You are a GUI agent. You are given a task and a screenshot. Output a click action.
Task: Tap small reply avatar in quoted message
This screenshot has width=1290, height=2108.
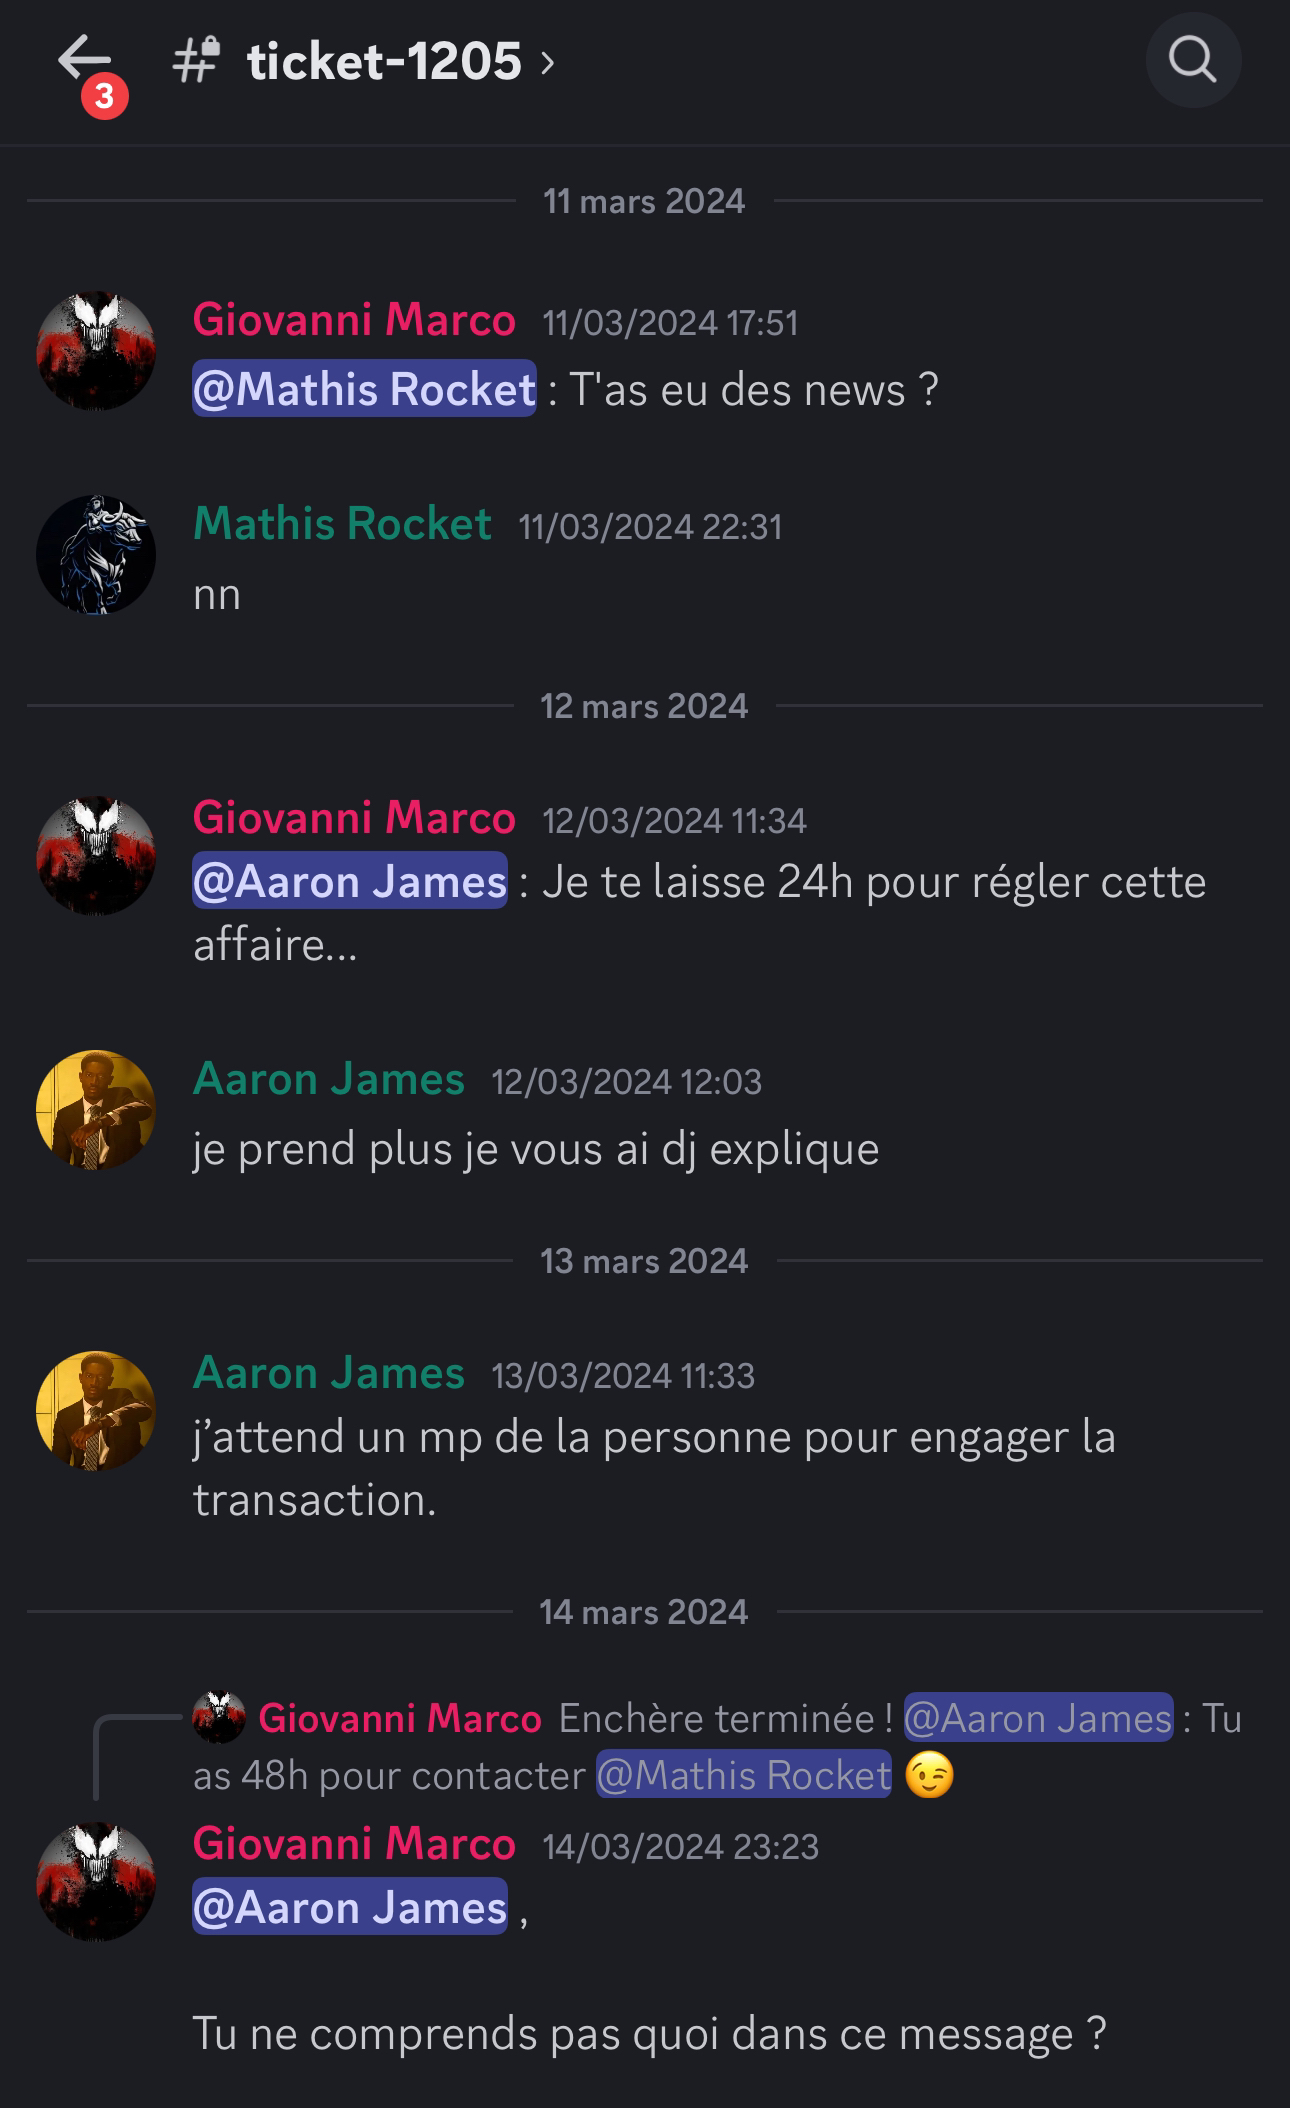[219, 1717]
